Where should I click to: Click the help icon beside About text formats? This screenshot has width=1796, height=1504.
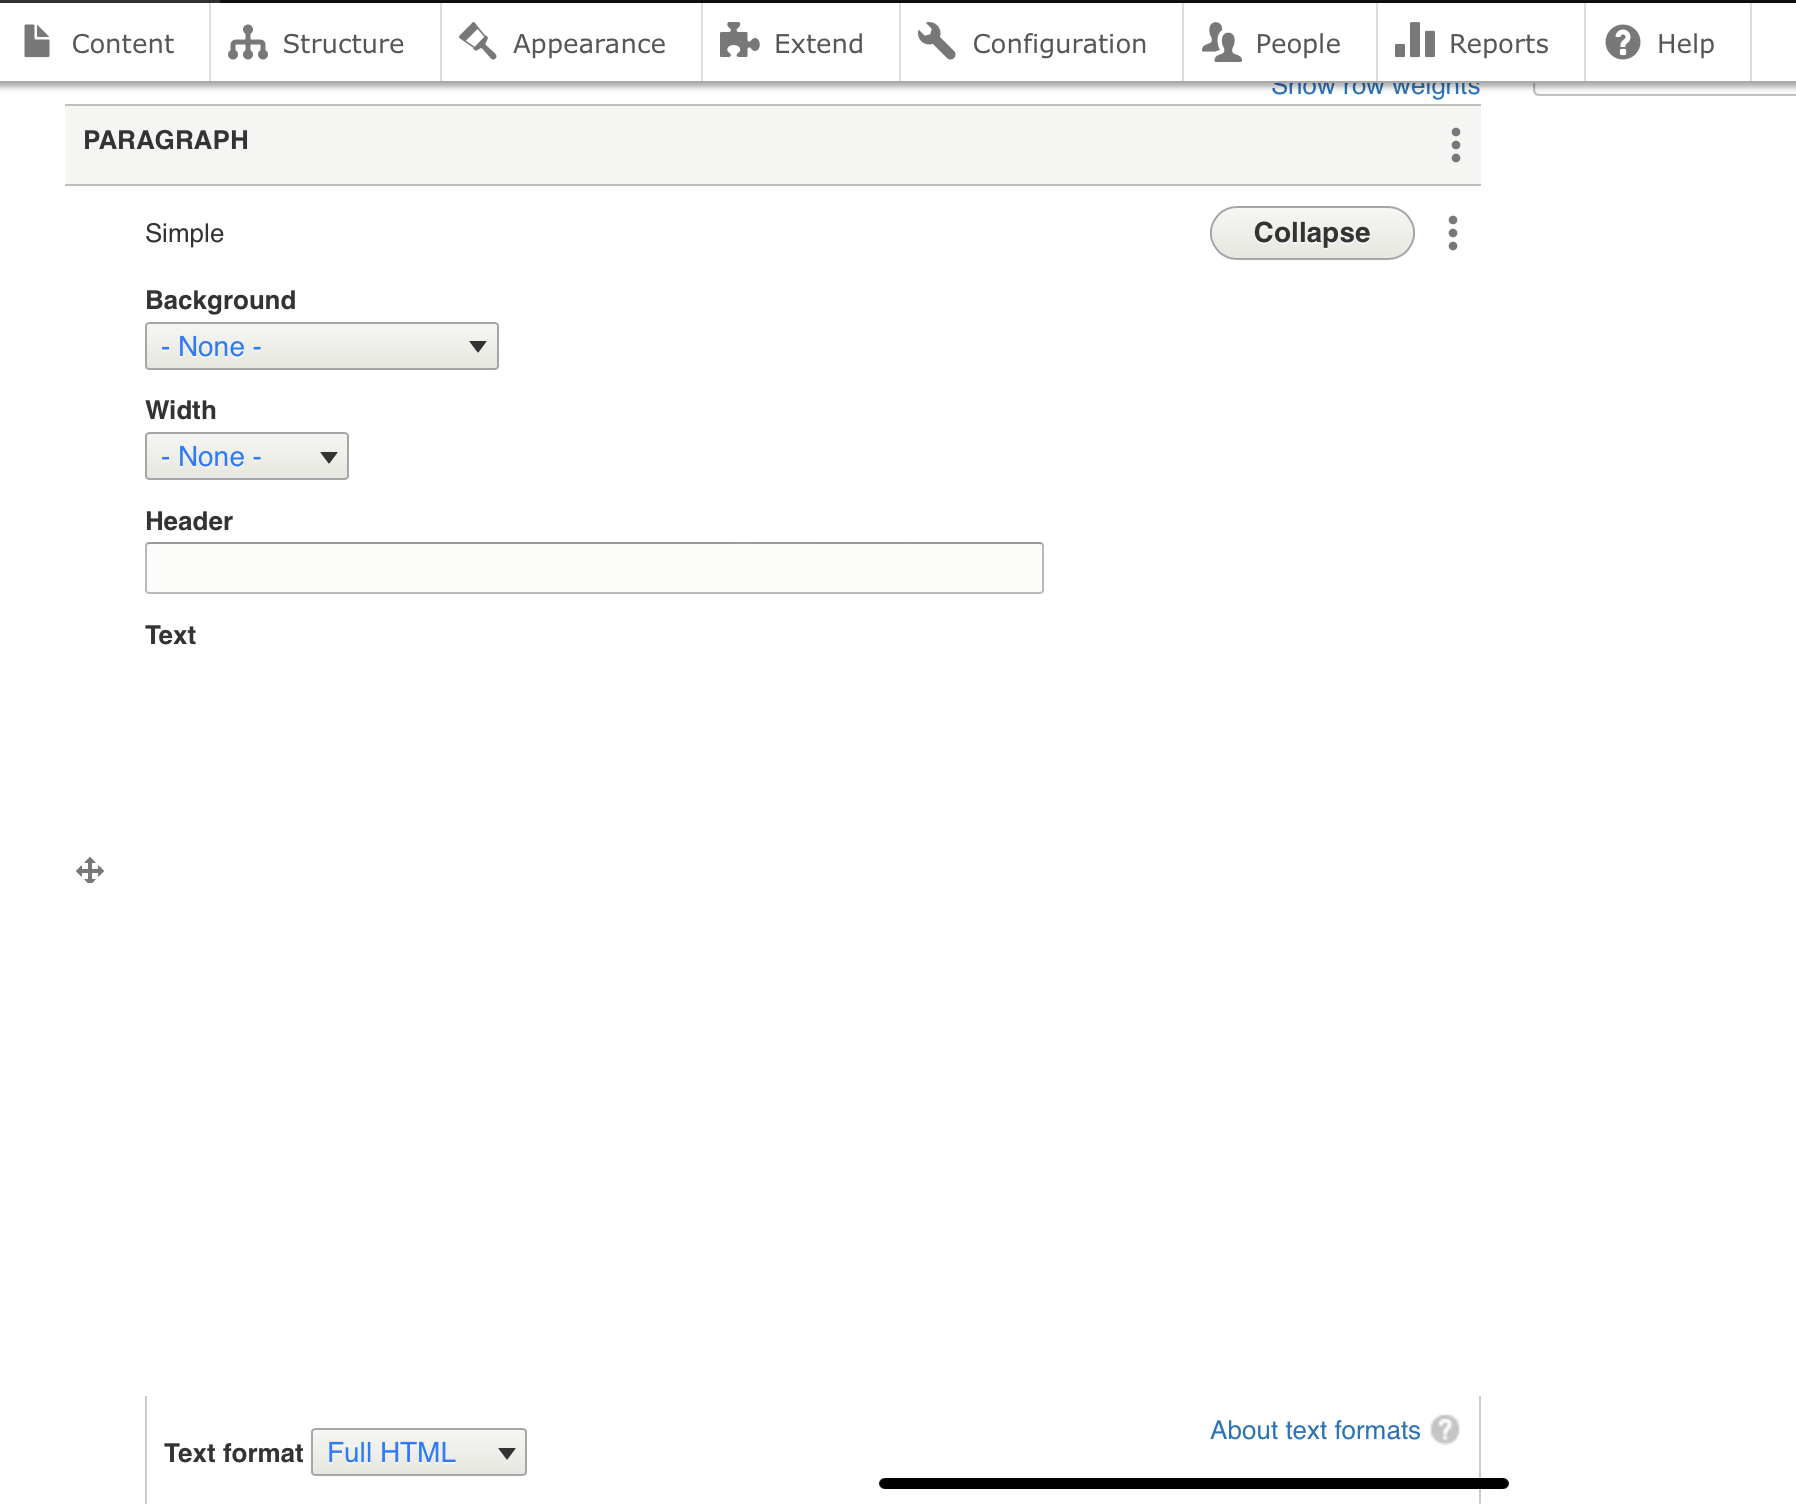1444,1430
